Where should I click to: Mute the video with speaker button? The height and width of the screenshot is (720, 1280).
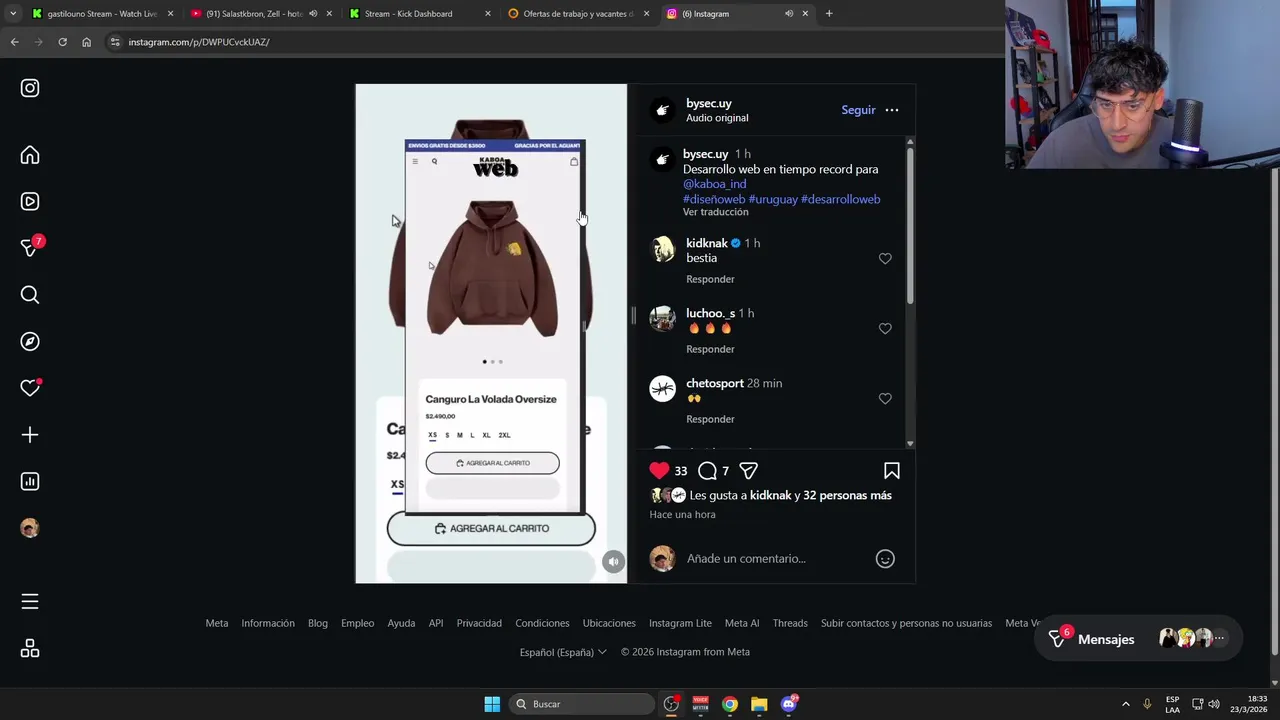[614, 562]
